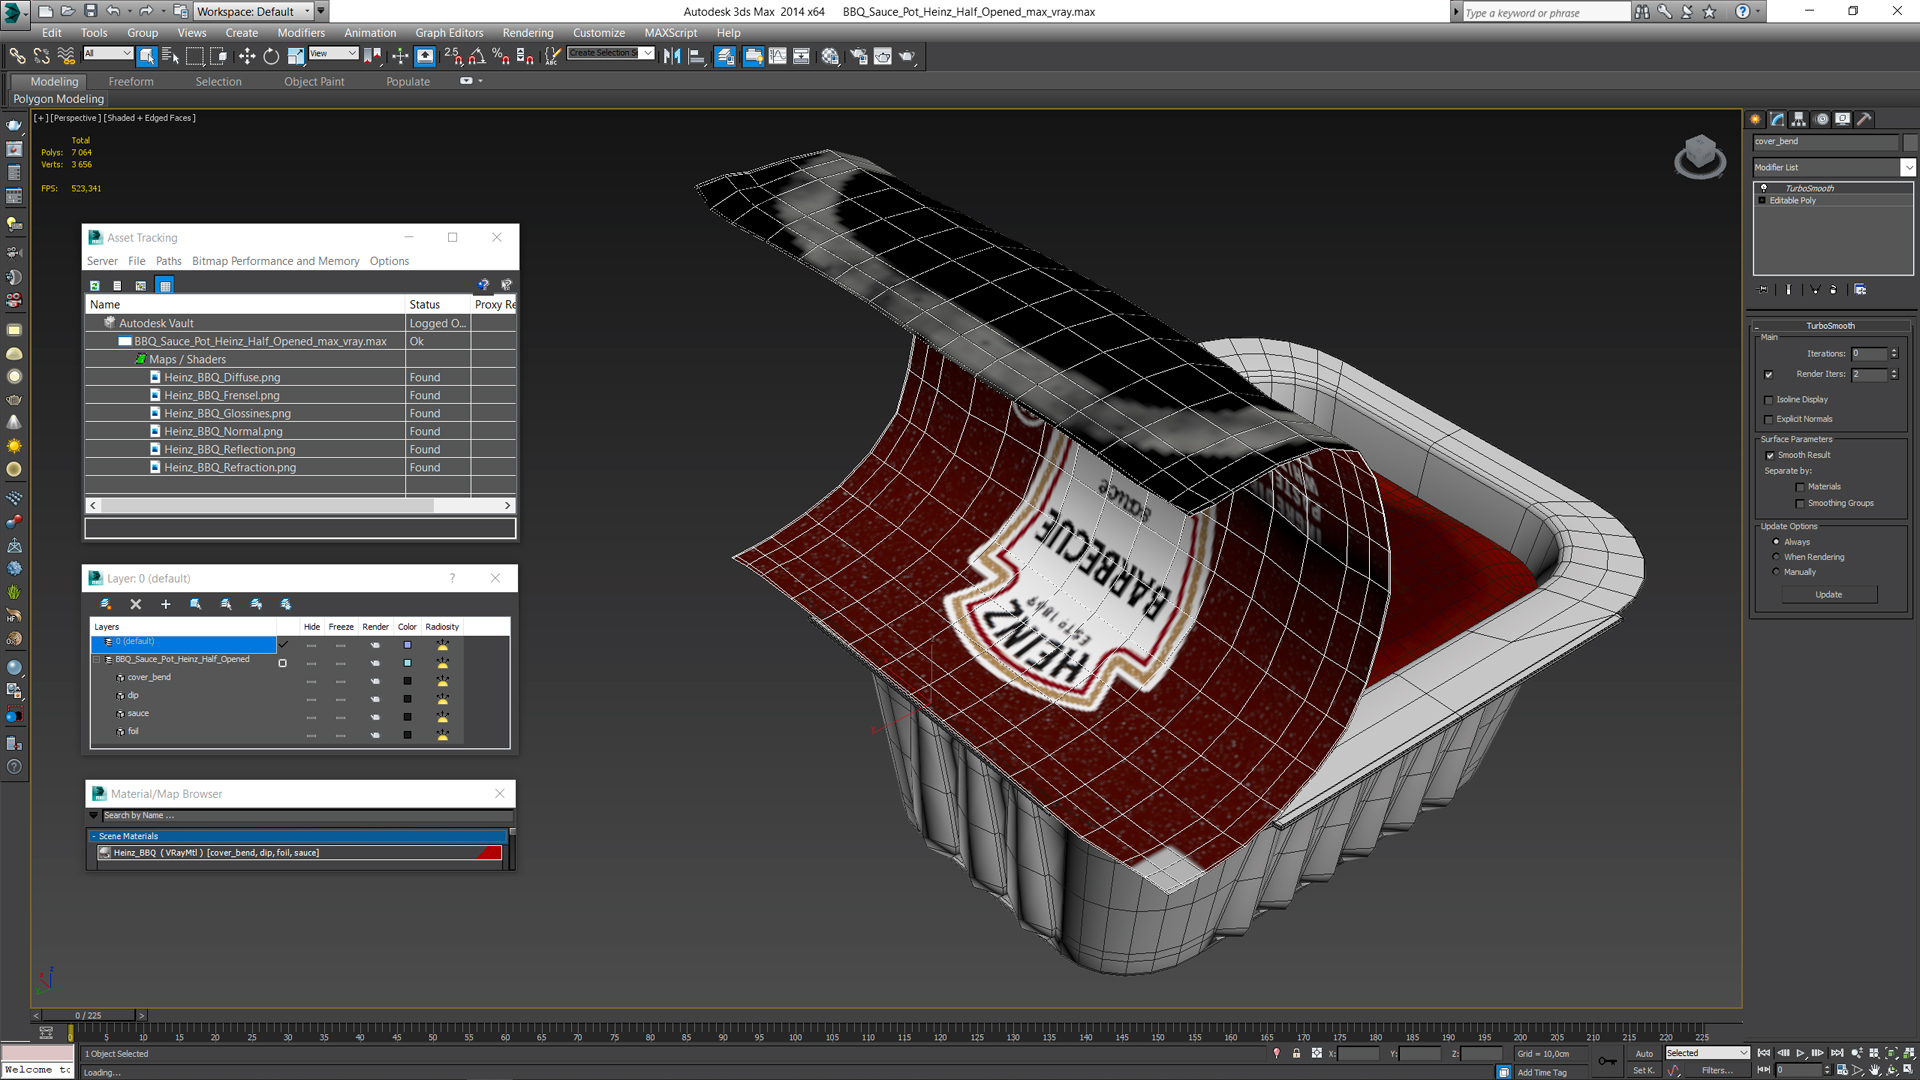Switch to the Utilities command panel
This screenshot has width=1920, height=1080.
(x=1864, y=119)
